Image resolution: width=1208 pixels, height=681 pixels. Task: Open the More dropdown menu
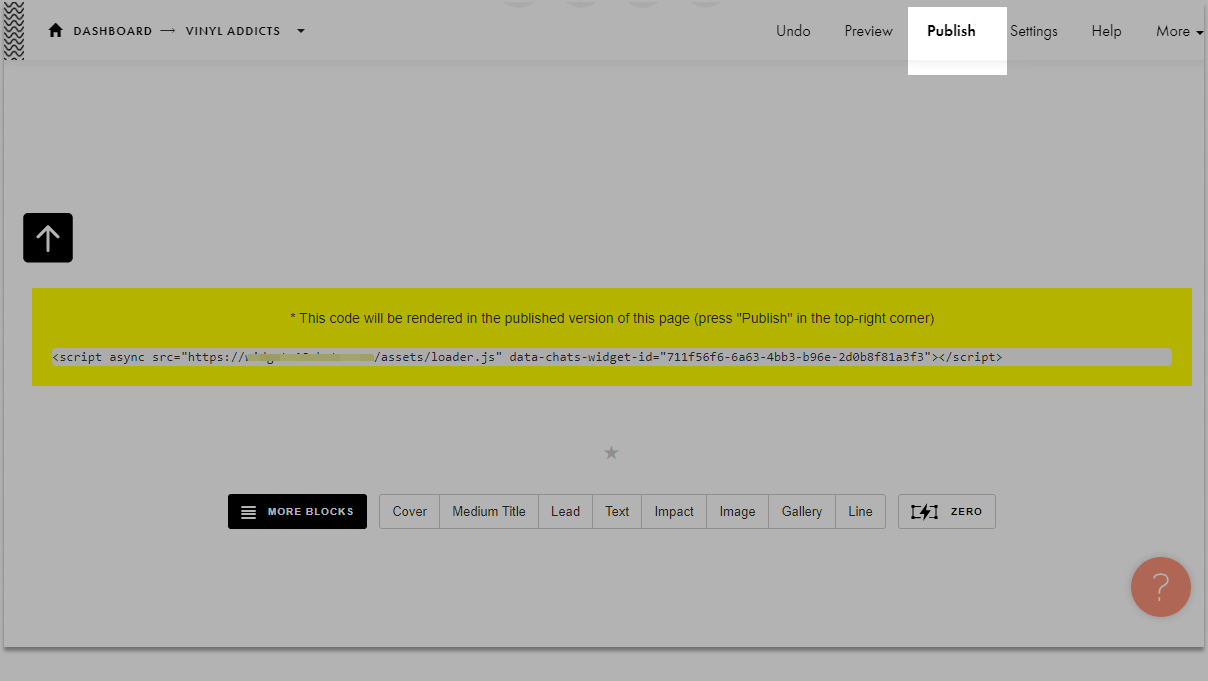point(1178,31)
